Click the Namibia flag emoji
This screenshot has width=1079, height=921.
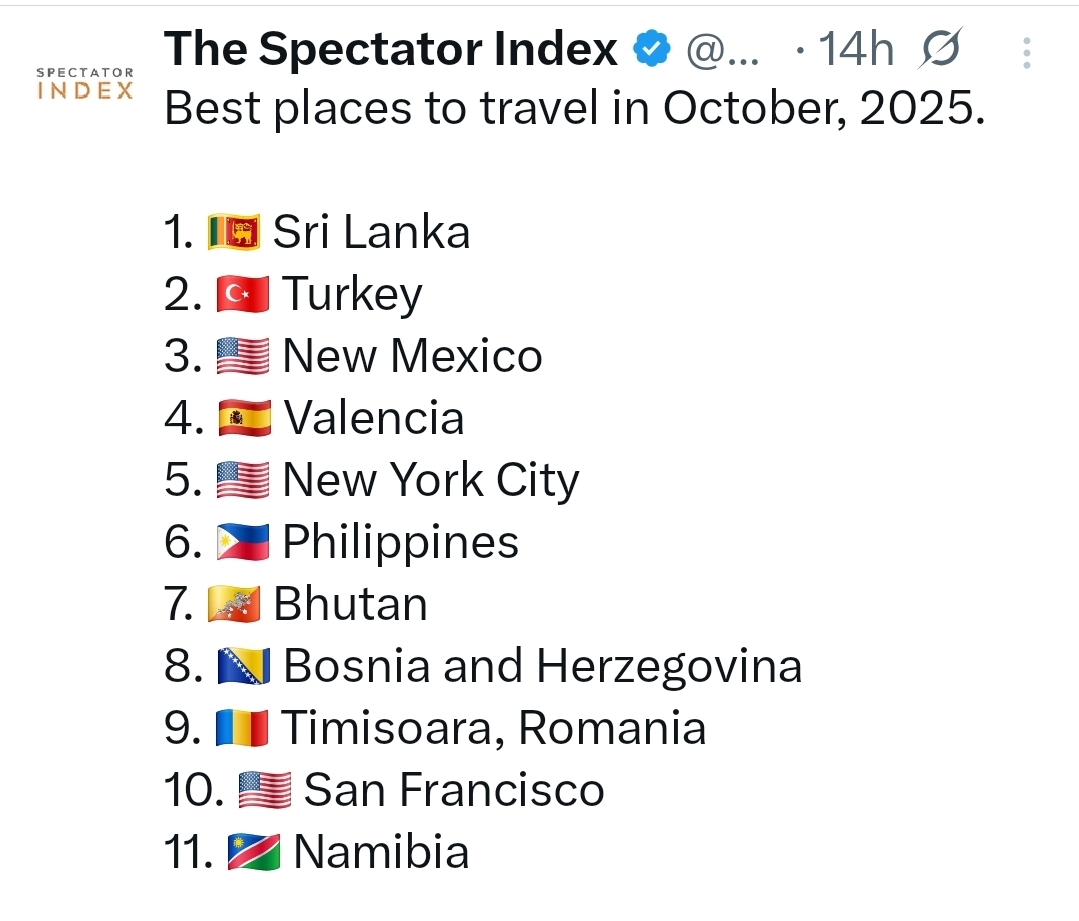click(x=254, y=853)
